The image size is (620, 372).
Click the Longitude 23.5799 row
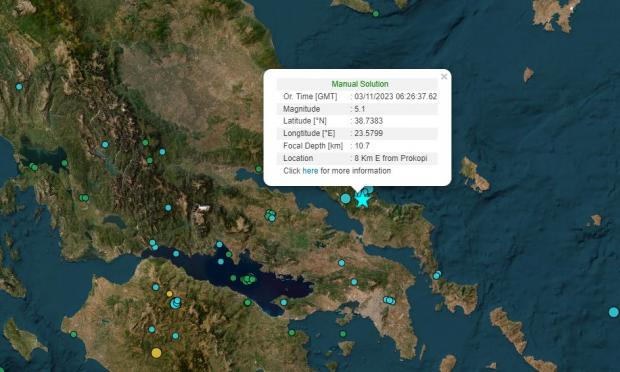point(357,133)
